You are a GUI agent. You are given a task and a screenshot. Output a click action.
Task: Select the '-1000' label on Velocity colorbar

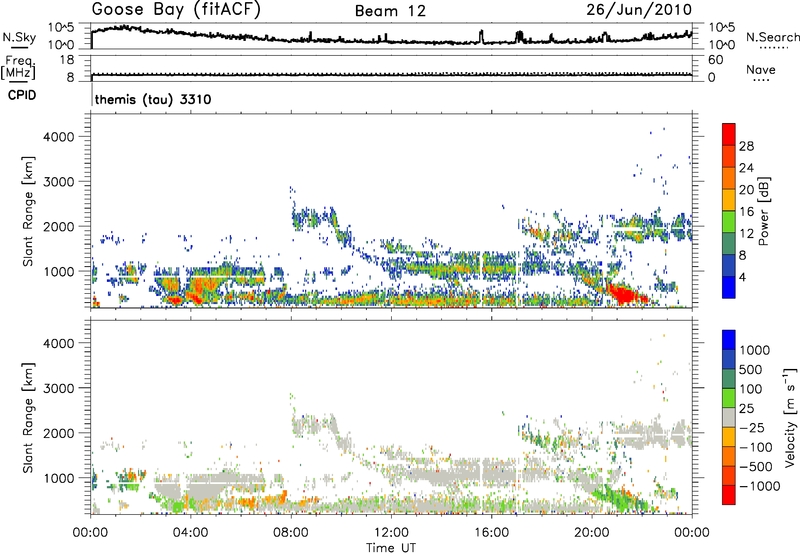pyautogui.click(x=760, y=486)
